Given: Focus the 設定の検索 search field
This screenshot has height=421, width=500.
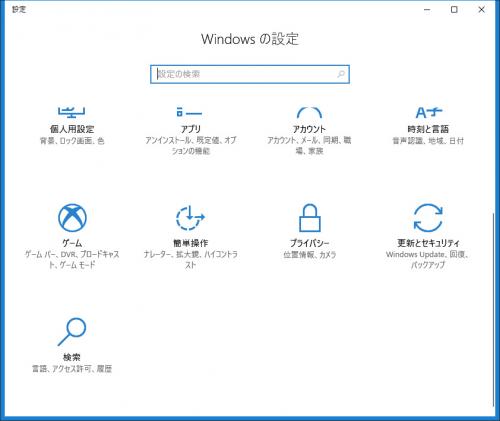Looking at the screenshot, I should point(250,74).
